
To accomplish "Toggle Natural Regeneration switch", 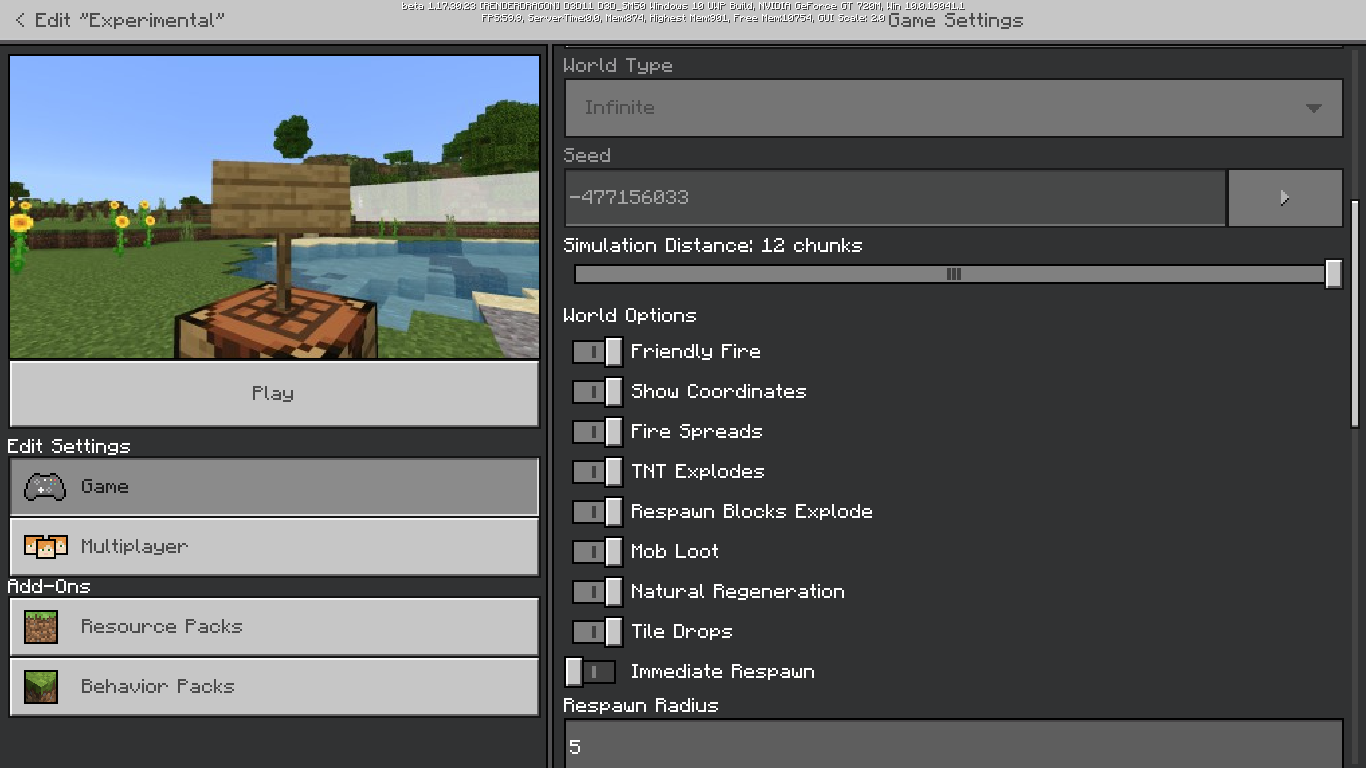I will pos(597,592).
